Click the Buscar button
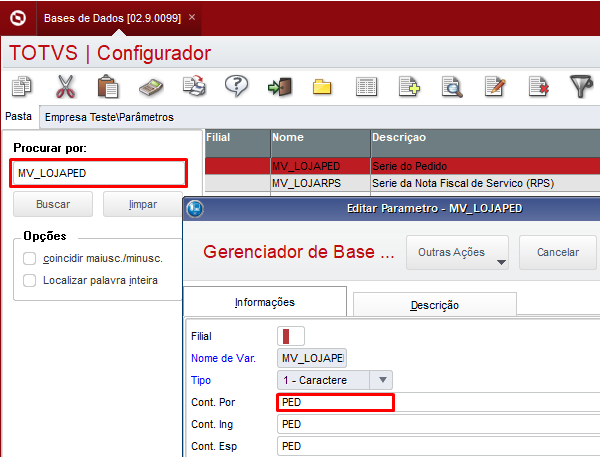Image resolution: width=600 pixels, height=457 pixels. click(x=53, y=204)
